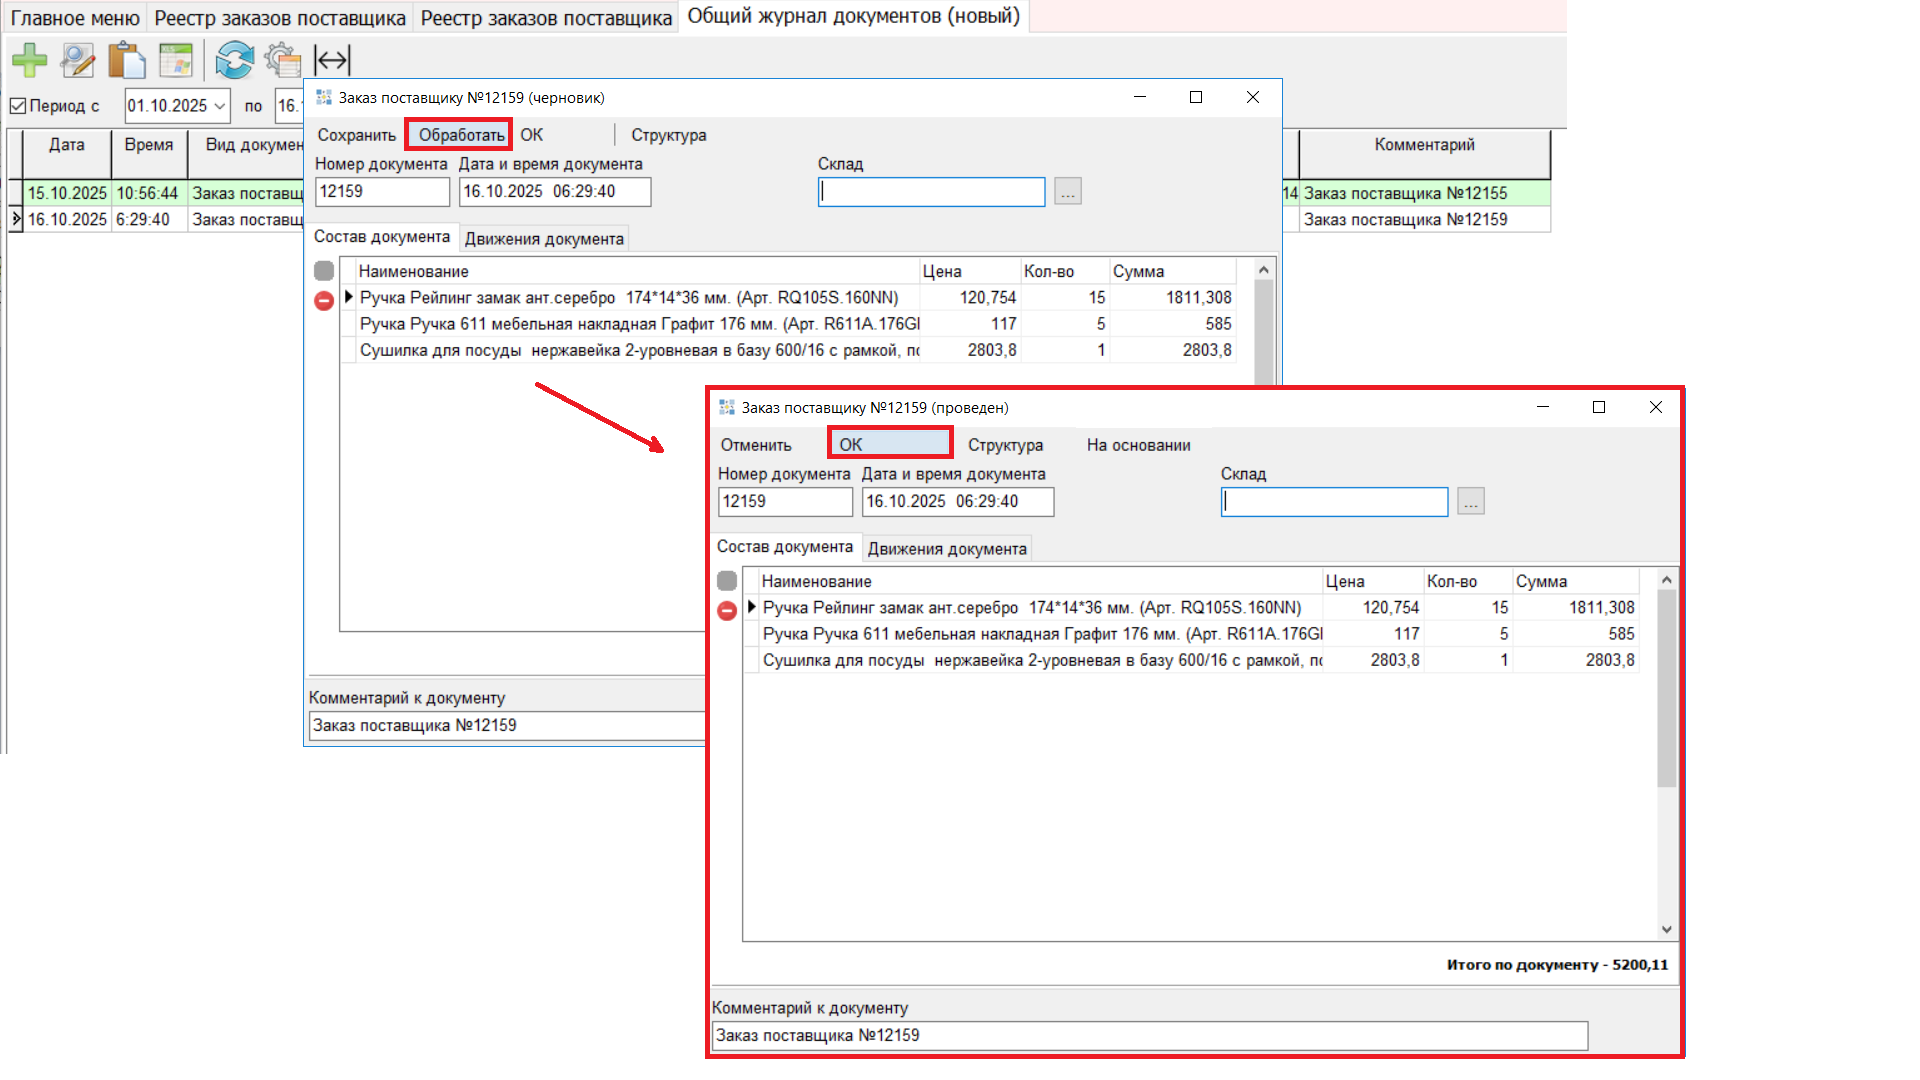Click the green plus add document icon
Viewport: 1920px width, 1080px height.
[30, 60]
